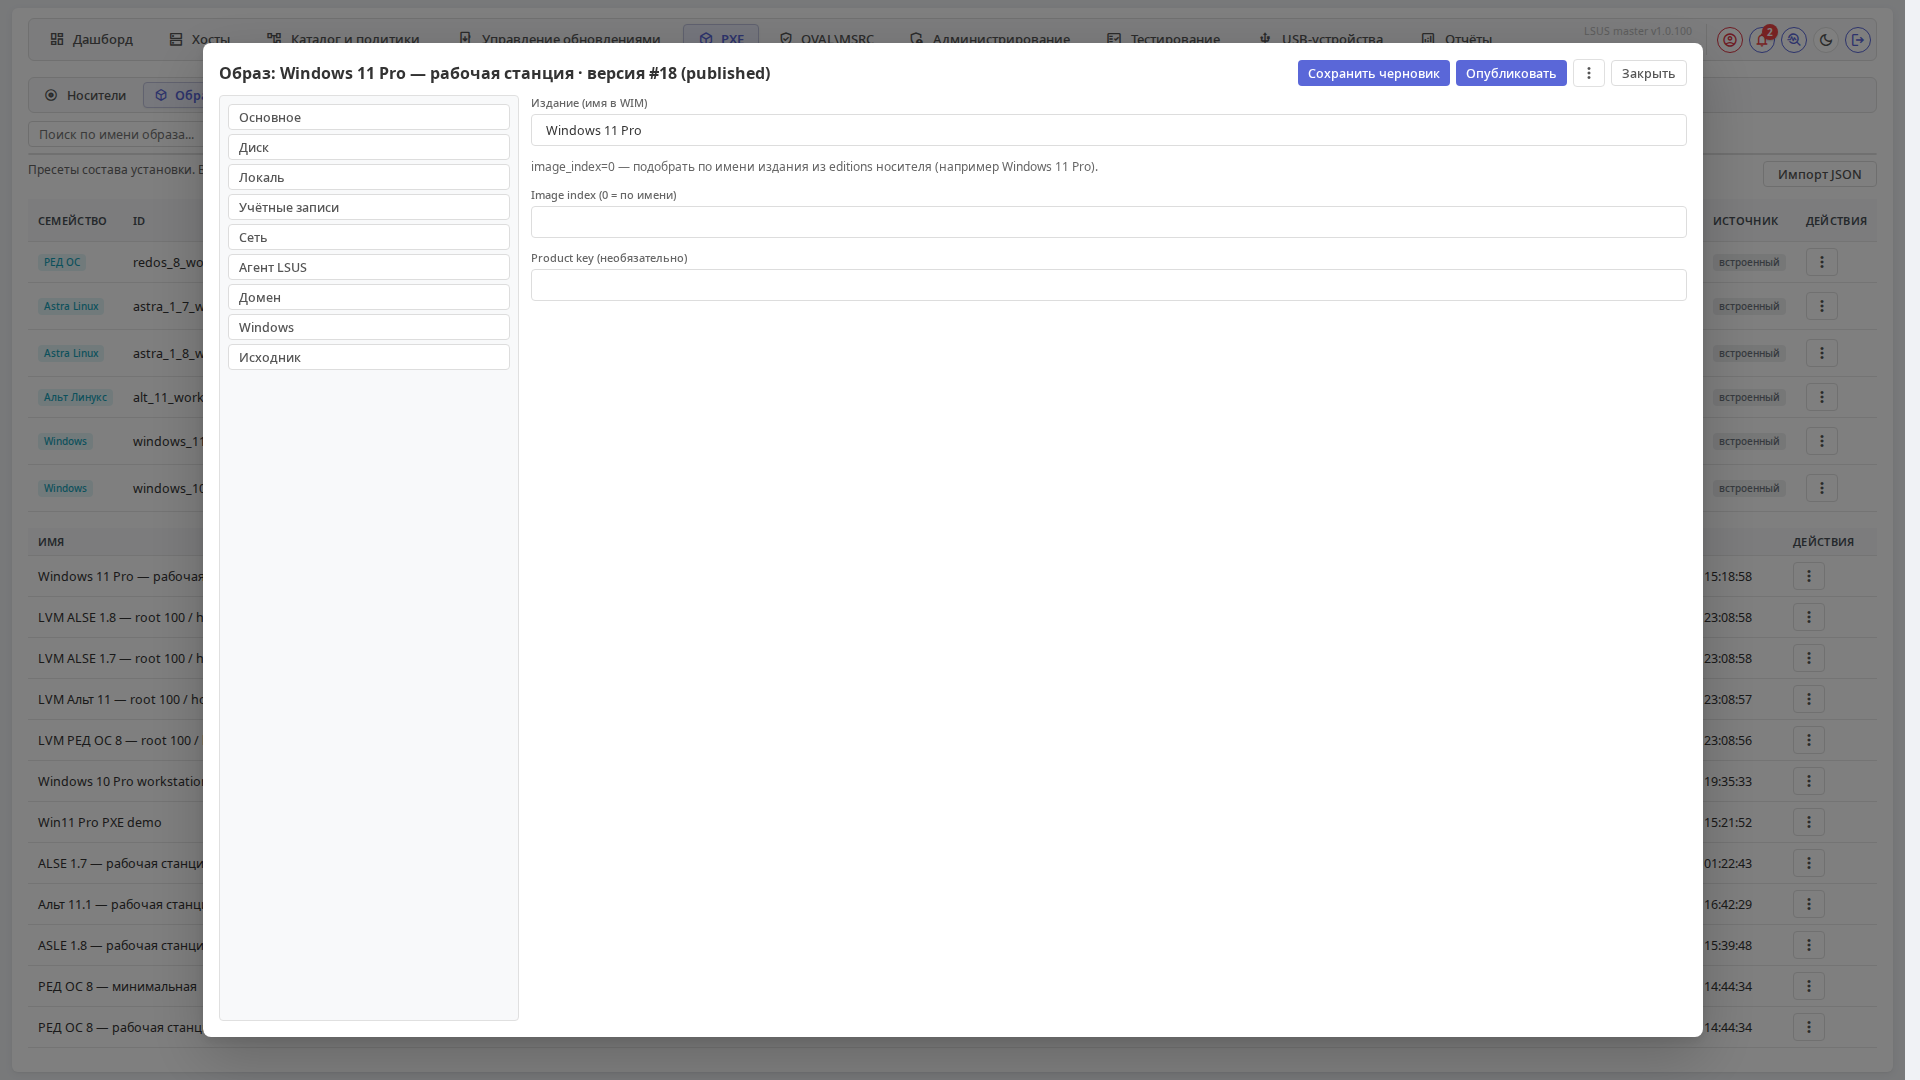Open actions menu for the windows_11 preset row
The height and width of the screenshot is (1080, 1920).
pyautogui.click(x=1822, y=441)
